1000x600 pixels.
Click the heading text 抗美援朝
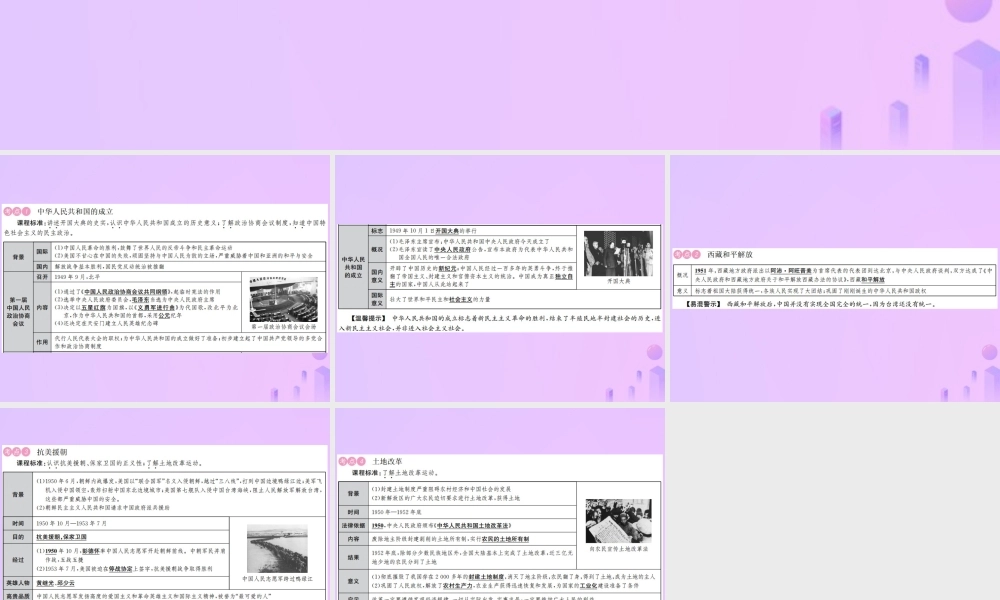pyautogui.click(x=52, y=451)
